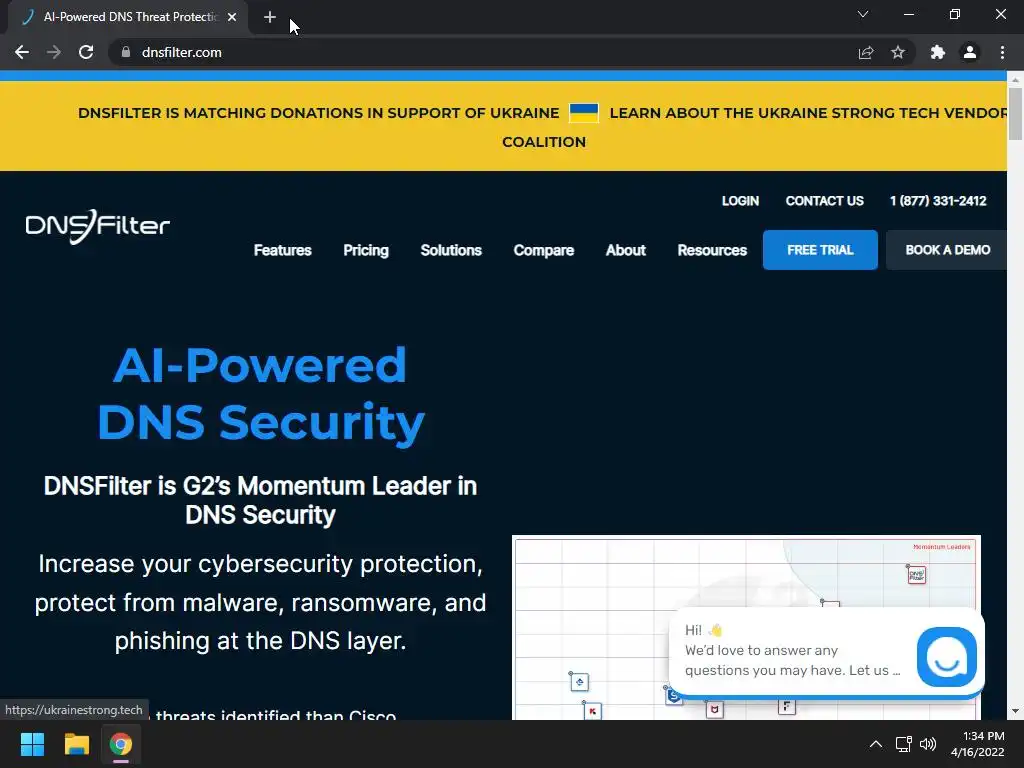Open the volume speaker tray icon

(x=927, y=744)
